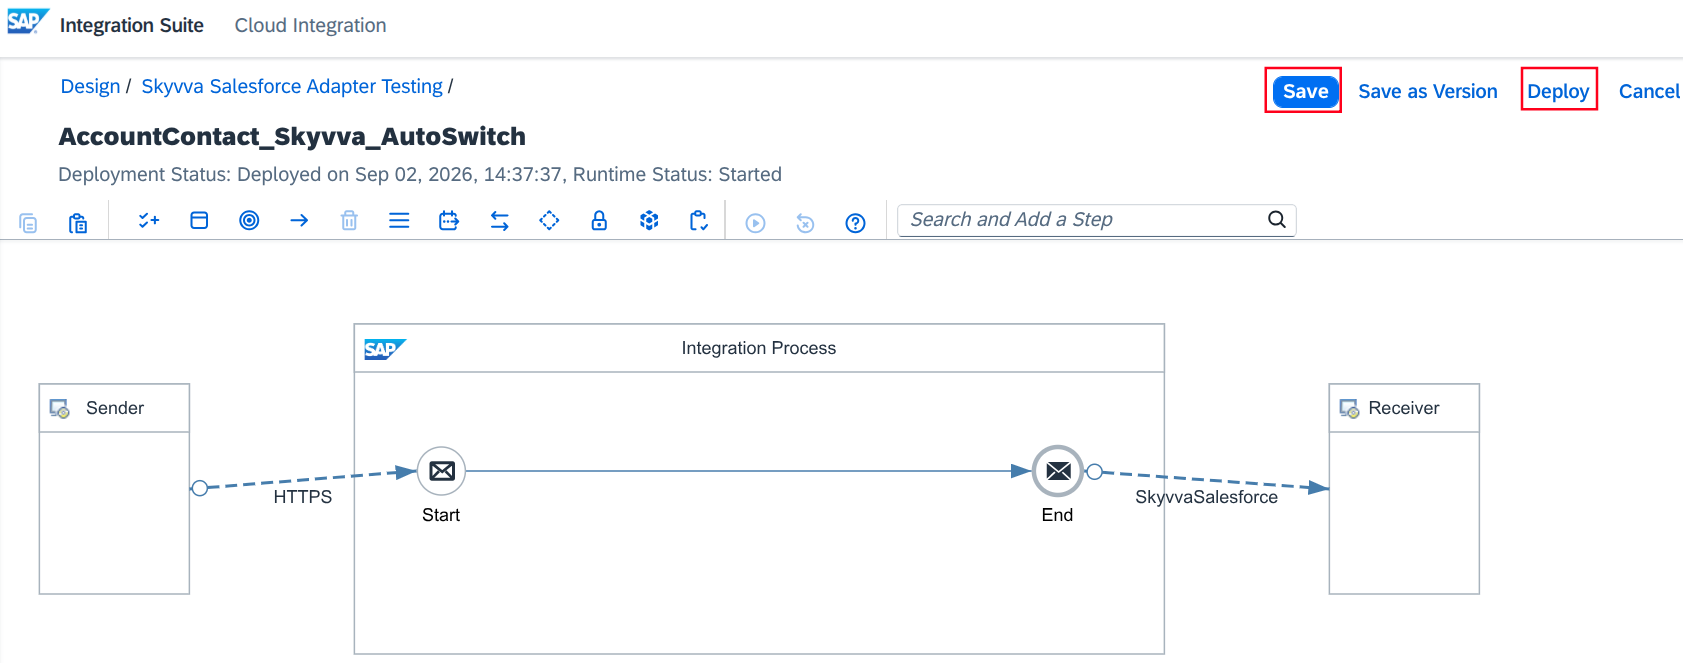The image size is (1683, 663).
Task: Click the dashed diamond toolbar icon
Action: pyautogui.click(x=549, y=220)
